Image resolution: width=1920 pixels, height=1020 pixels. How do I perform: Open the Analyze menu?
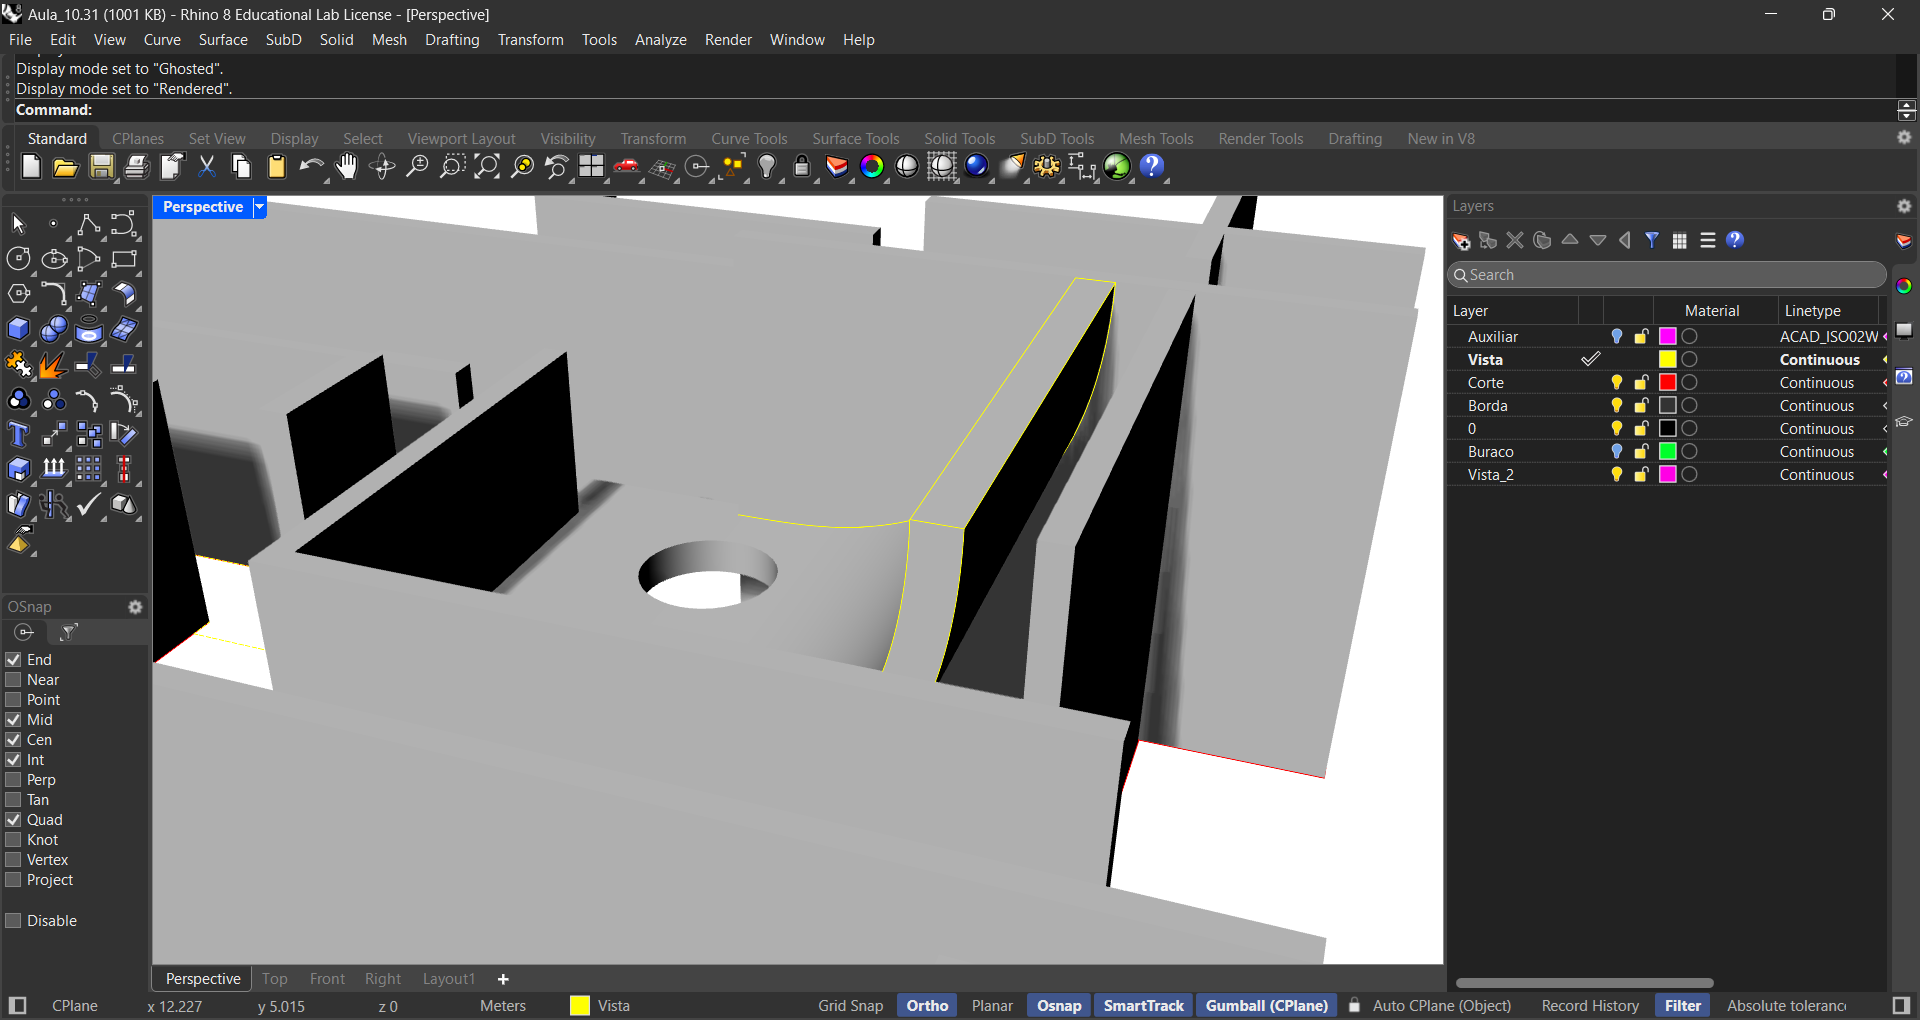[x=661, y=40]
